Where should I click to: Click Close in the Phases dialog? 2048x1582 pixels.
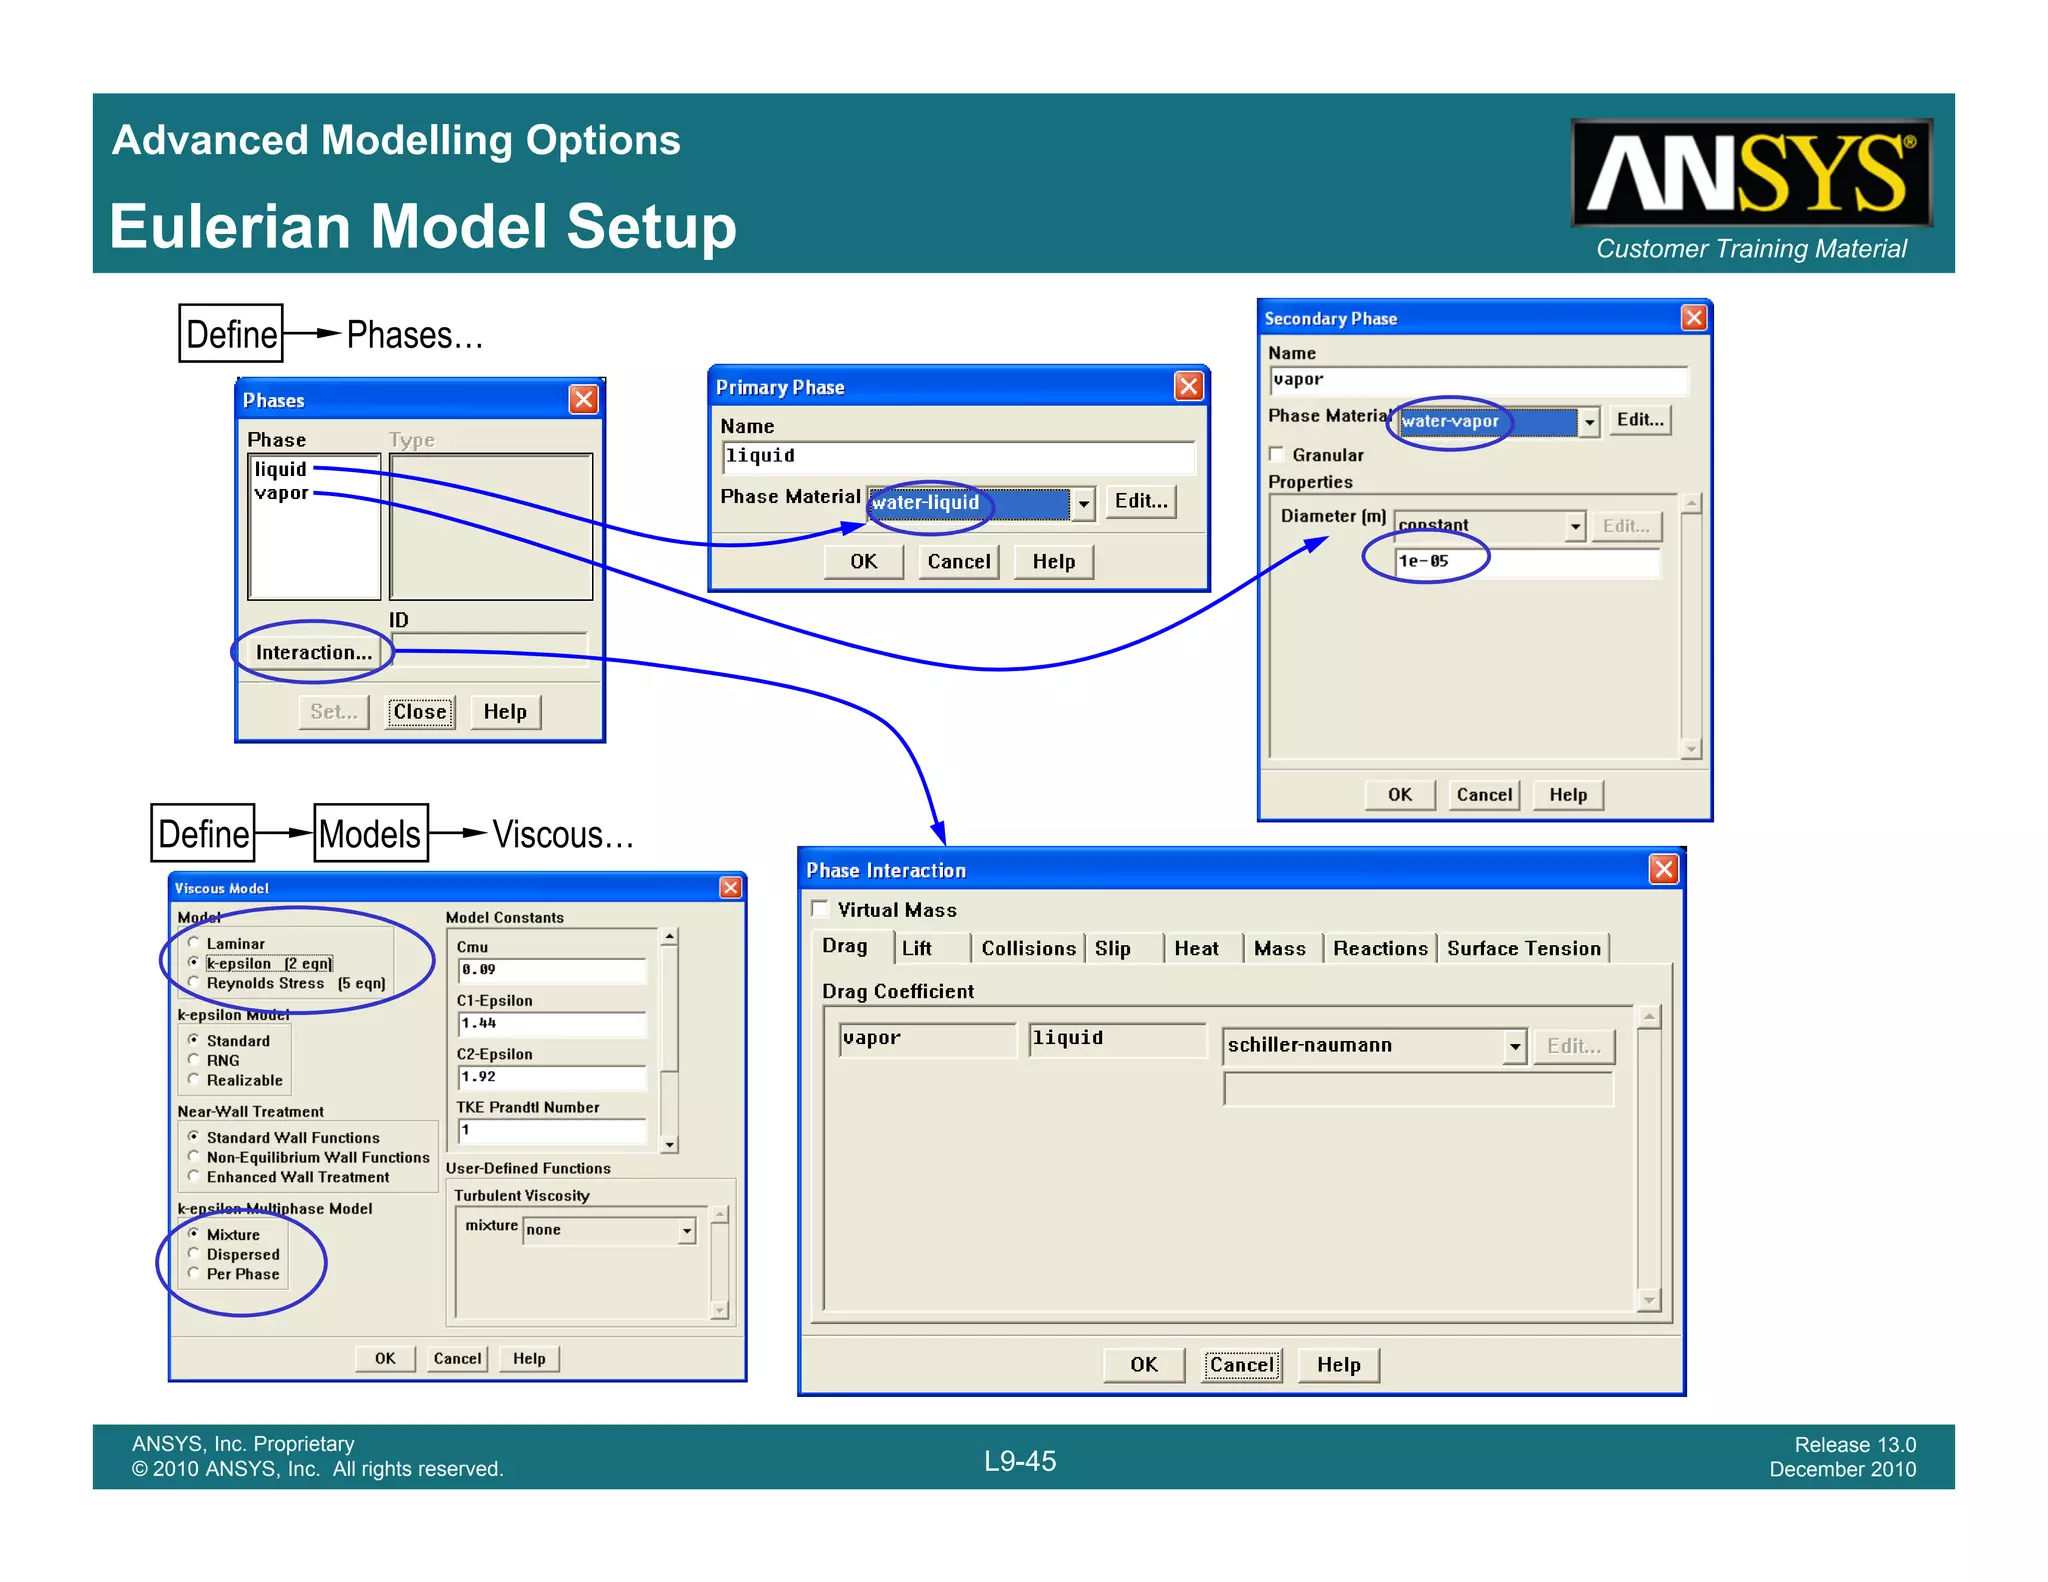420,712
